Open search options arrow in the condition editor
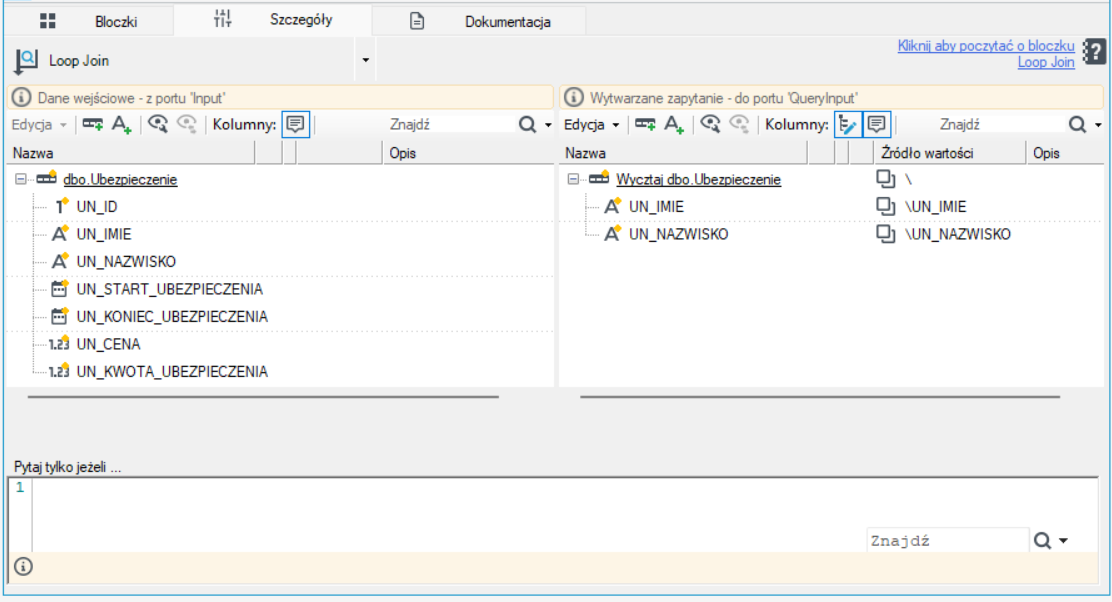Screen dimensions: 1112x602 click(1063, 541)
